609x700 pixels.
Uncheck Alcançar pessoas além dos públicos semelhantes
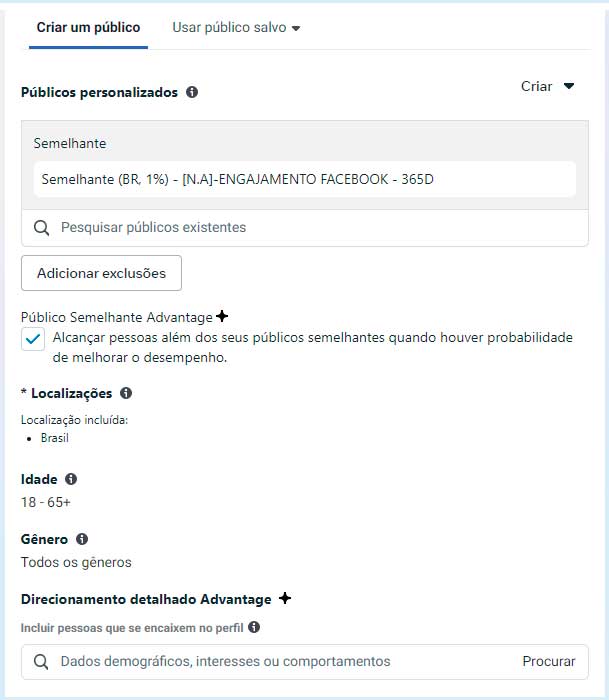pos(33,339)
